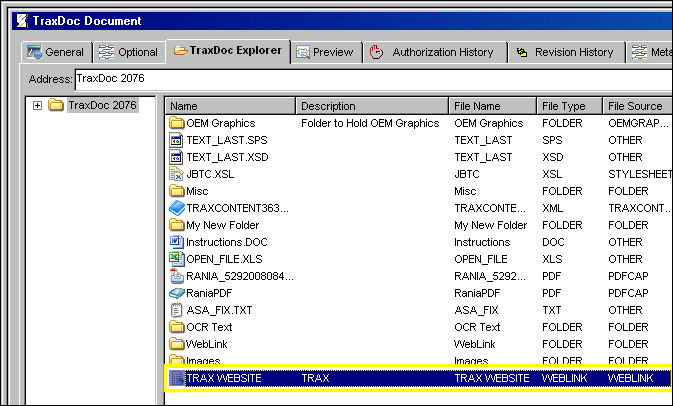The image size is (673, 406).
Task: Sort by the Name column header
Action: click(230, 106)
